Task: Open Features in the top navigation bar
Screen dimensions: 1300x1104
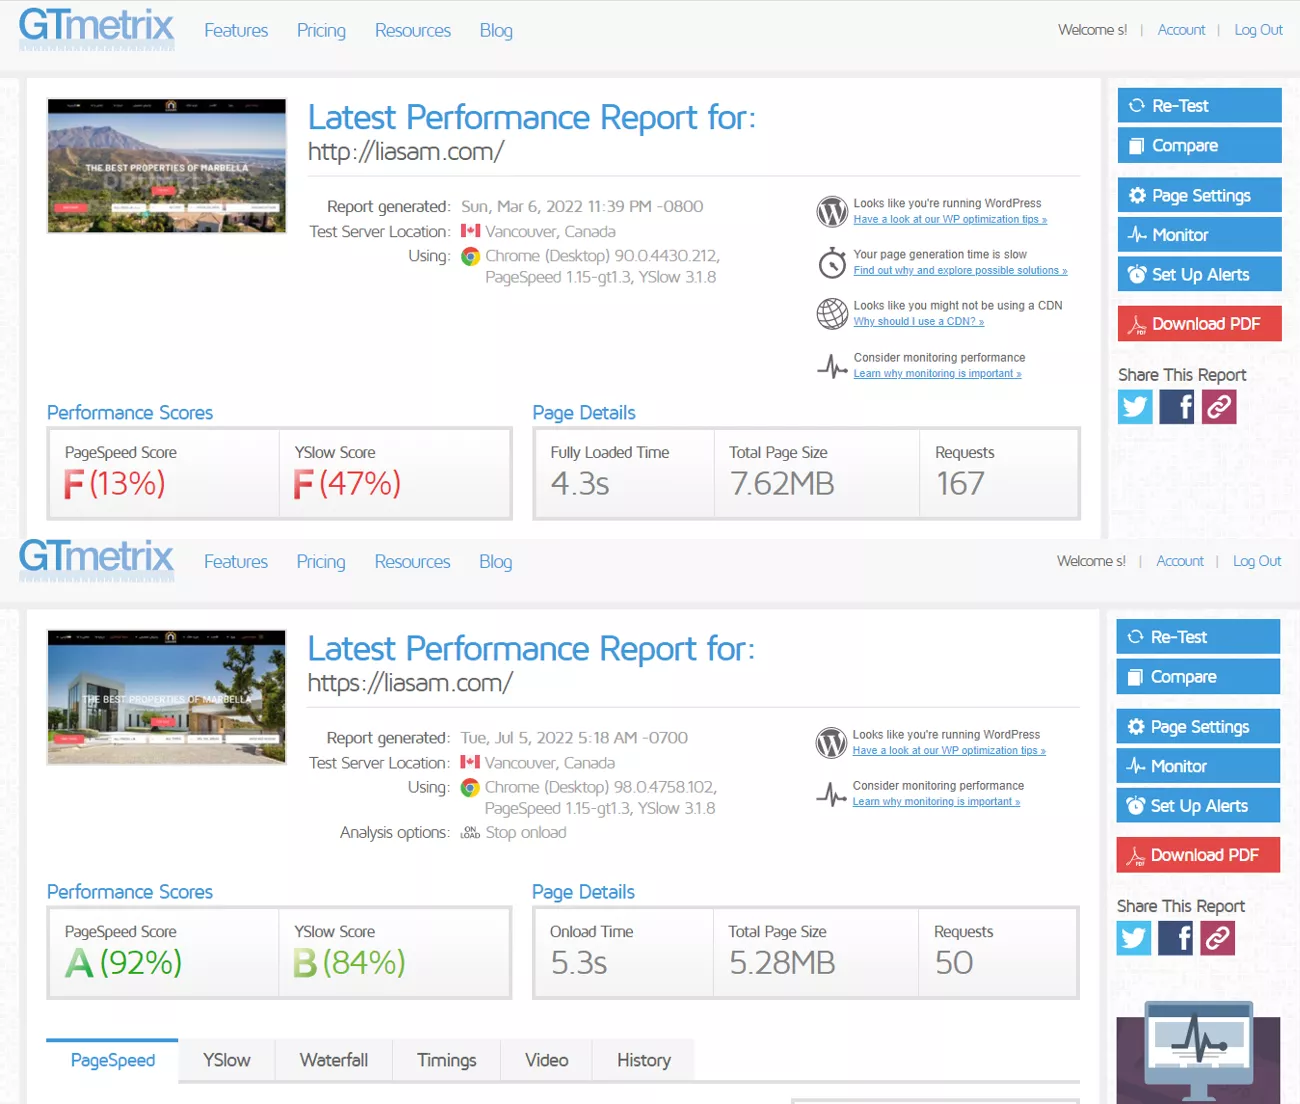Action: 236,31
